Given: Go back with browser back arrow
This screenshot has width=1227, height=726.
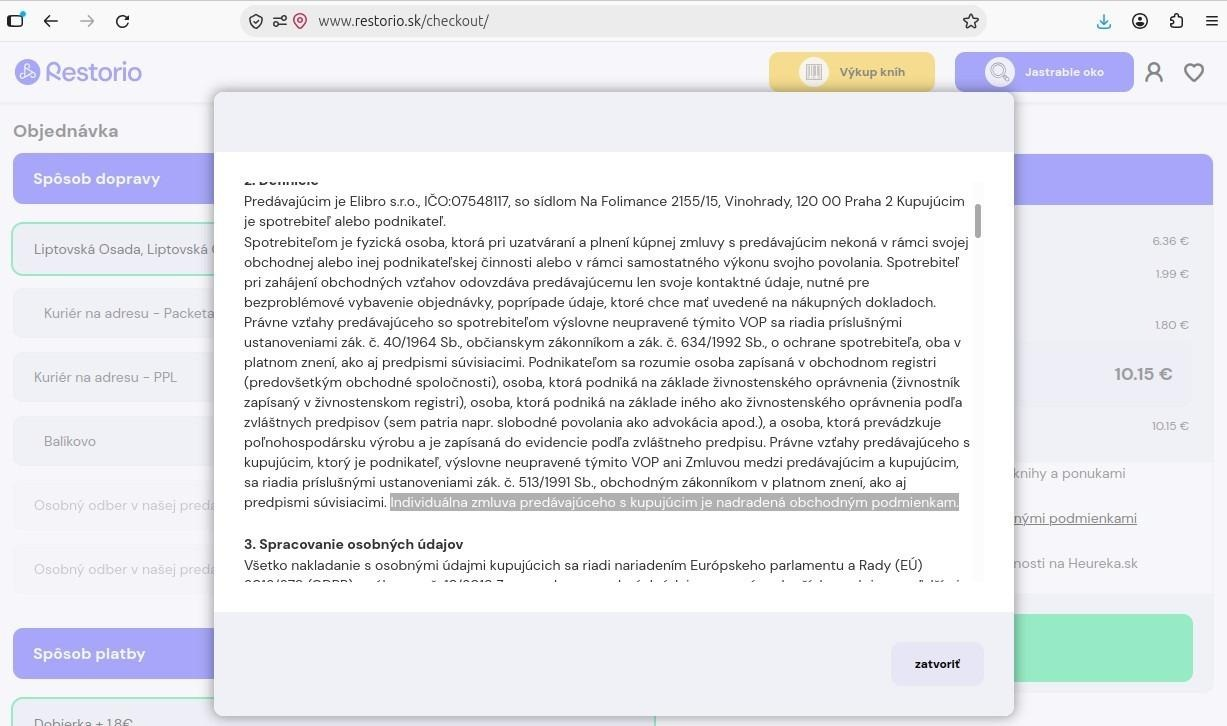Looking at the screenshot, I should tap(51, 21).
